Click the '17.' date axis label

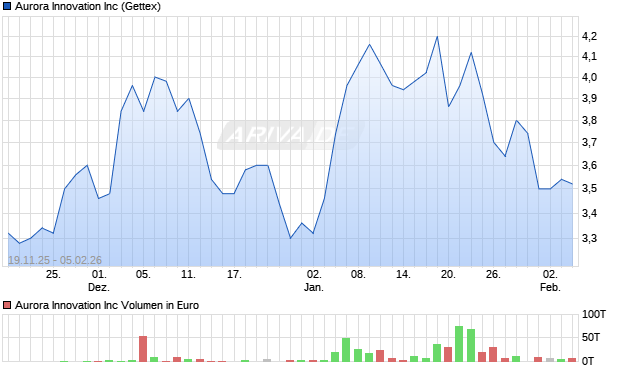(x=234, y=274)
